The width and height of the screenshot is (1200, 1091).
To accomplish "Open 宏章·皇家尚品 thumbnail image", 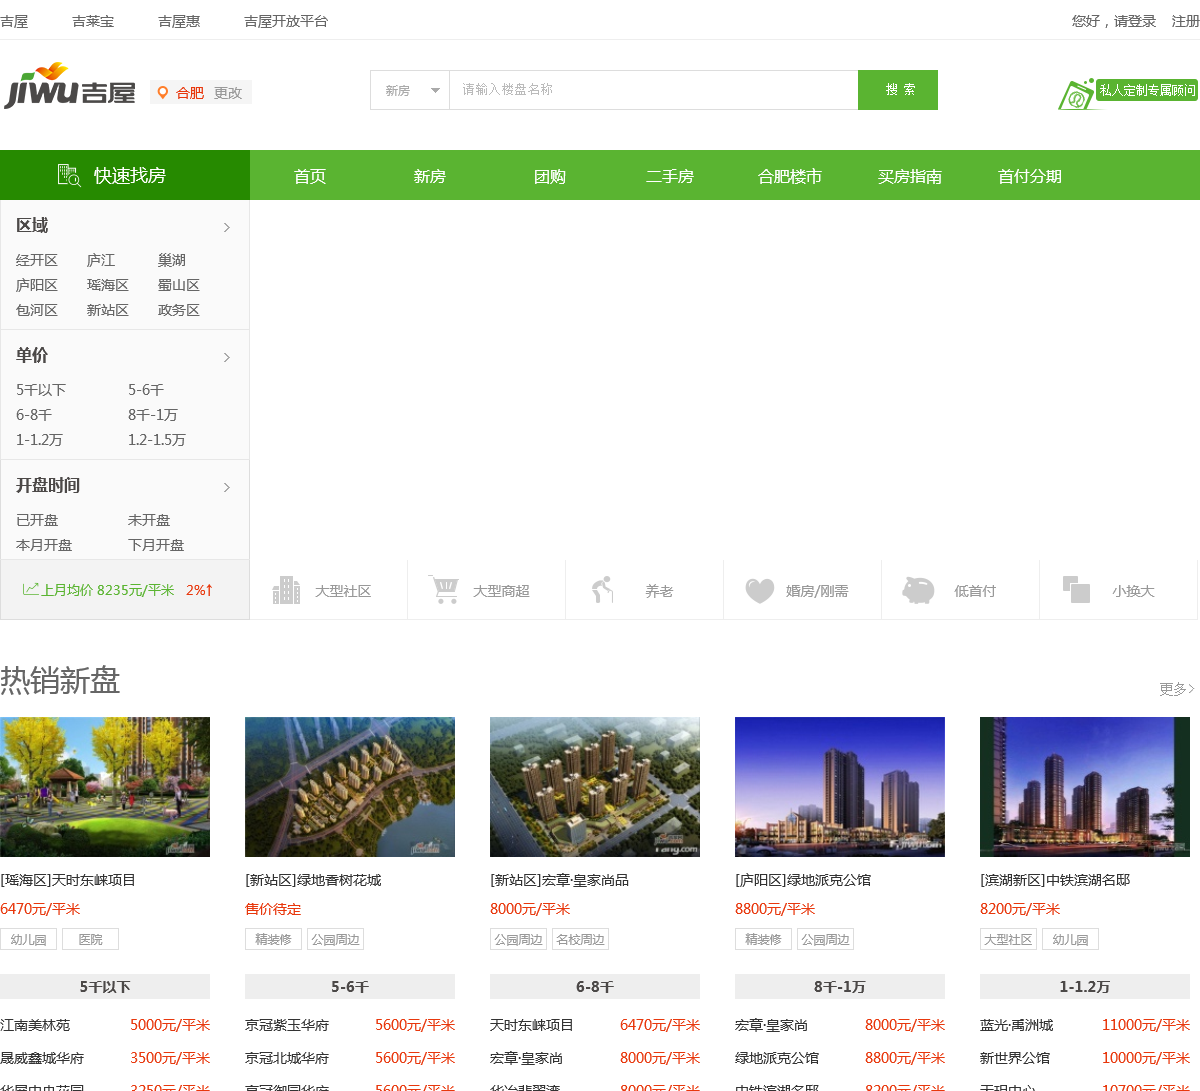I will [595, 787].
